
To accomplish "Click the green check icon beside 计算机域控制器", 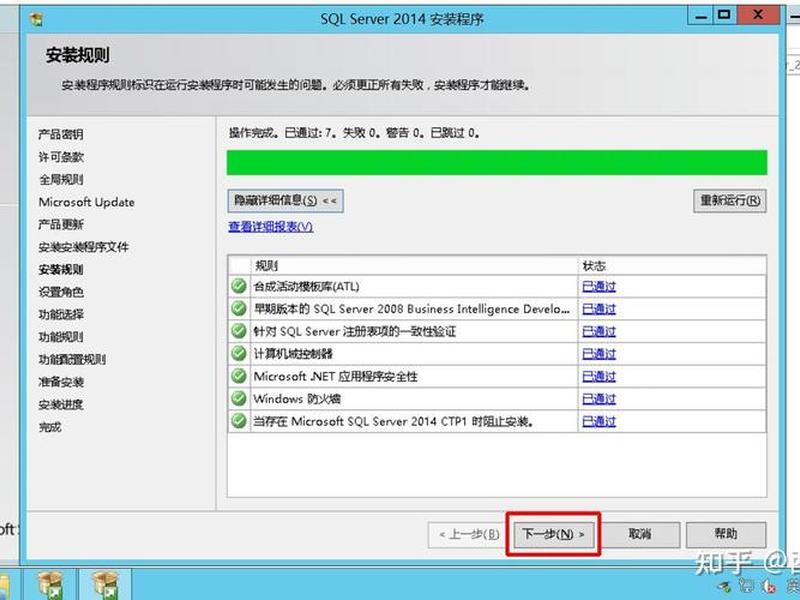I will click(239, 353).
